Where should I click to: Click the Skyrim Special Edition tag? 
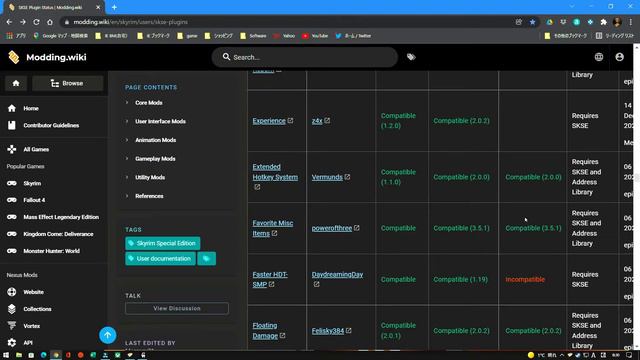coord(162,243)
